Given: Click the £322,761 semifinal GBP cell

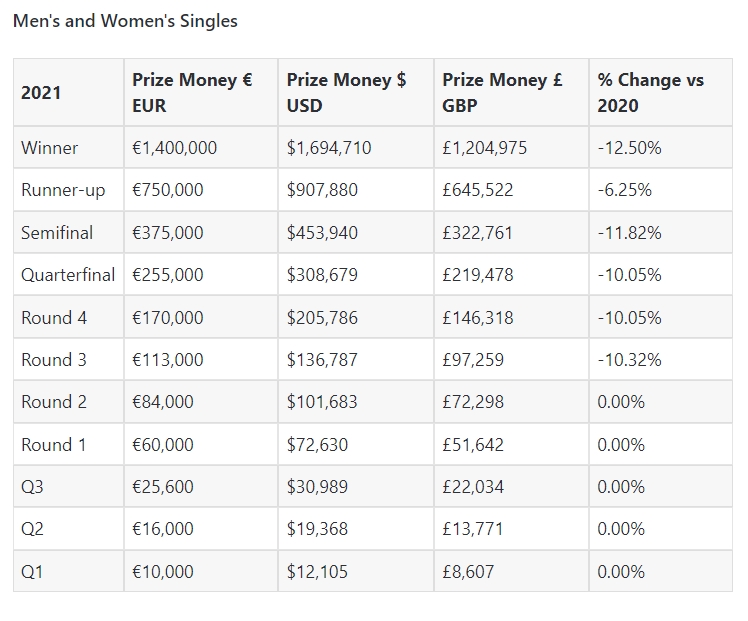Looking at the screenshot, I should [478, 233].
